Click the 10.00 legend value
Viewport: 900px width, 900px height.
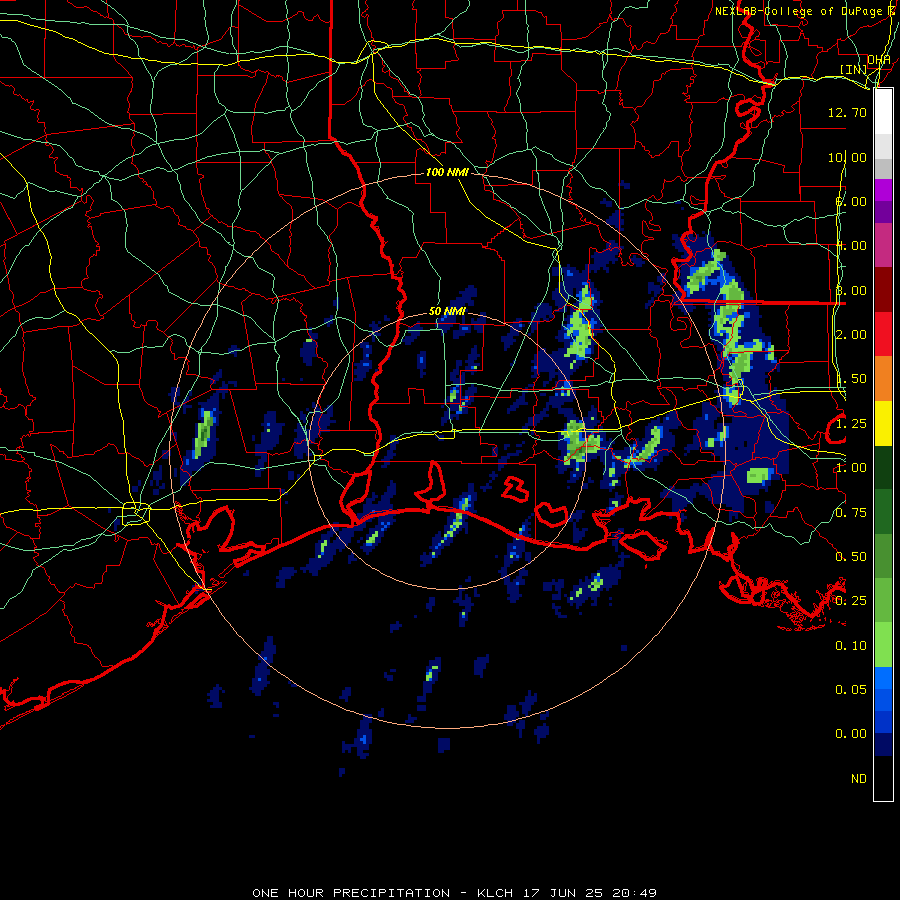click(x=847, y=157)
